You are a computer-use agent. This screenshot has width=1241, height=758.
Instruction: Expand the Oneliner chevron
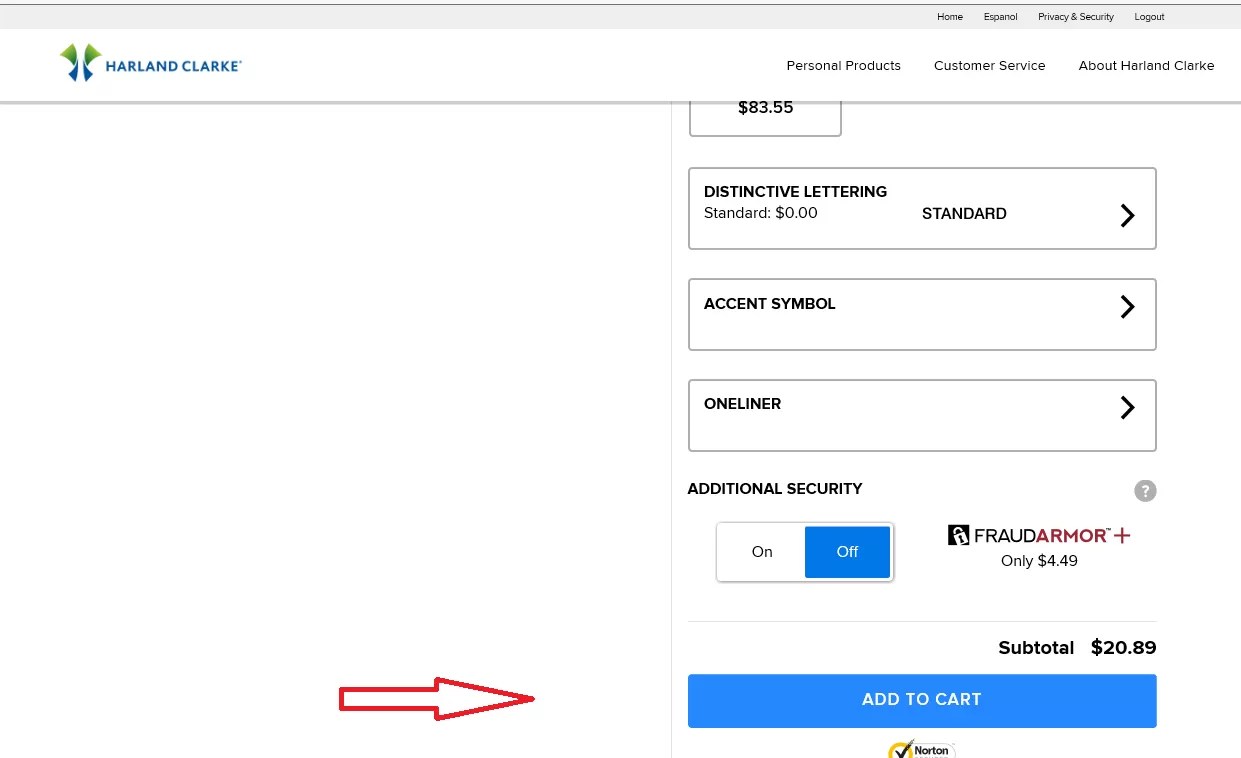1127,407
